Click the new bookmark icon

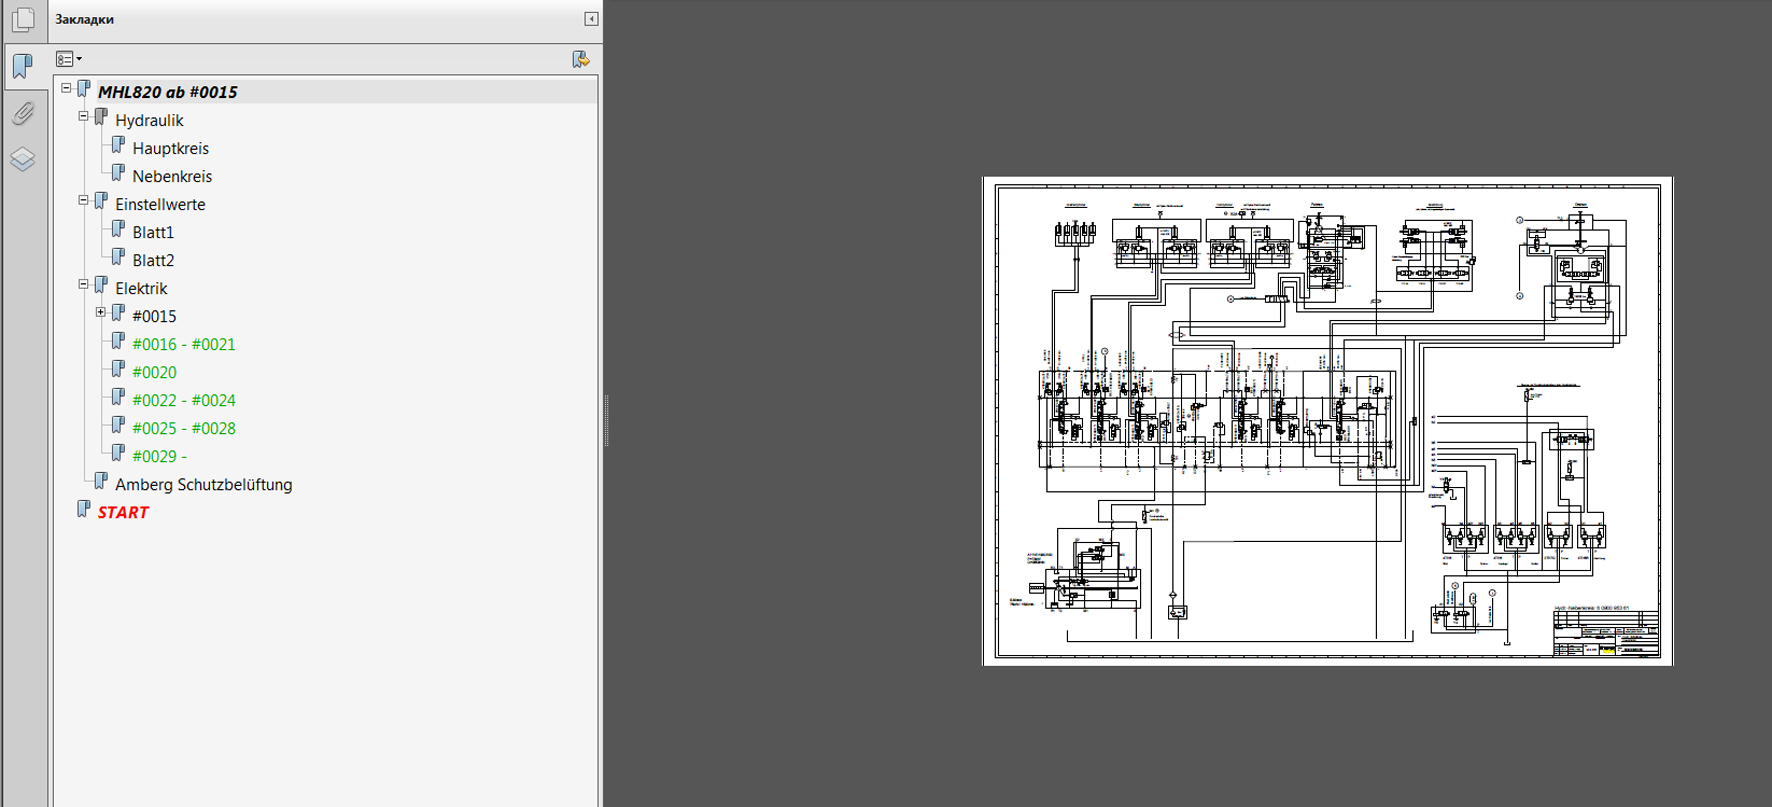580,60
